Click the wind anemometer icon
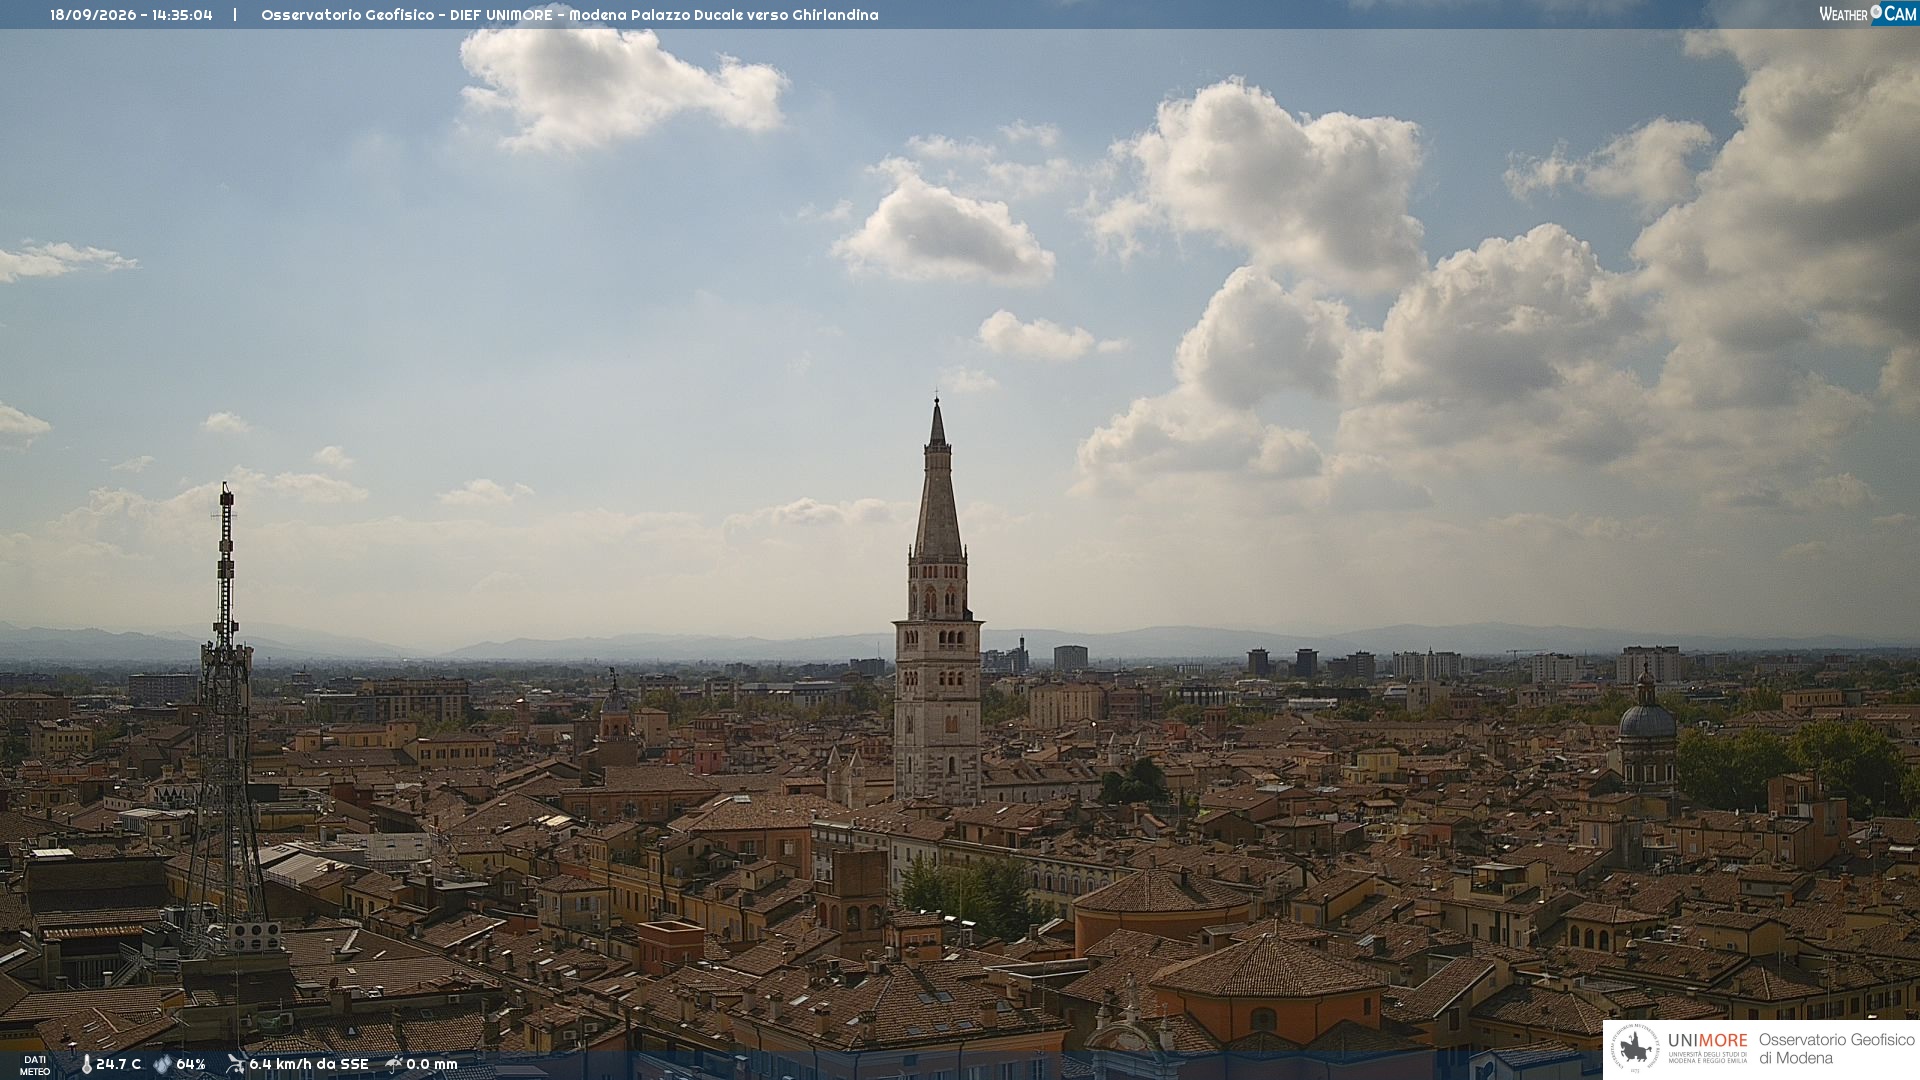Viewport: 1920px width, 1080px height. (x=235, y=1064)
